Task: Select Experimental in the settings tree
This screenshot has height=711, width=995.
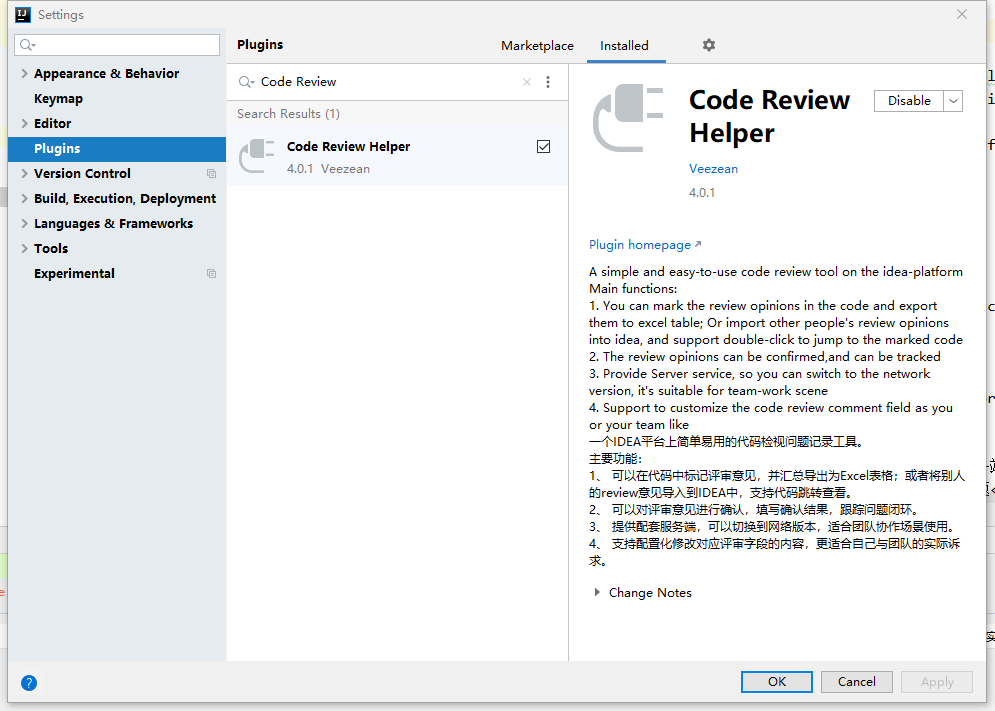Action: tap(74, 274)
